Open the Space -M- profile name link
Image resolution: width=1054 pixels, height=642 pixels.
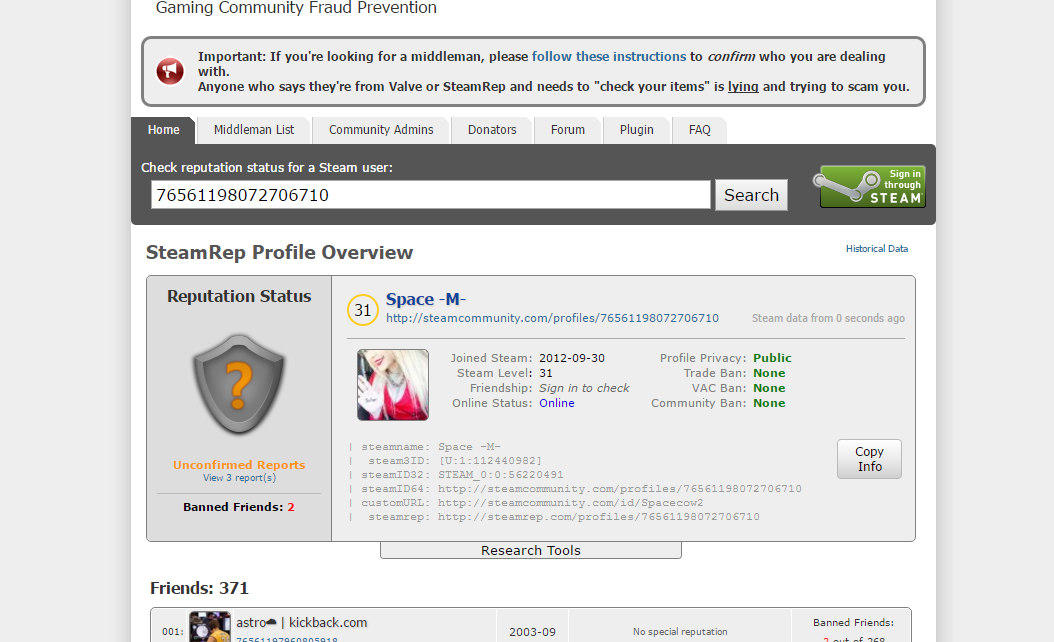pos(425,299)
